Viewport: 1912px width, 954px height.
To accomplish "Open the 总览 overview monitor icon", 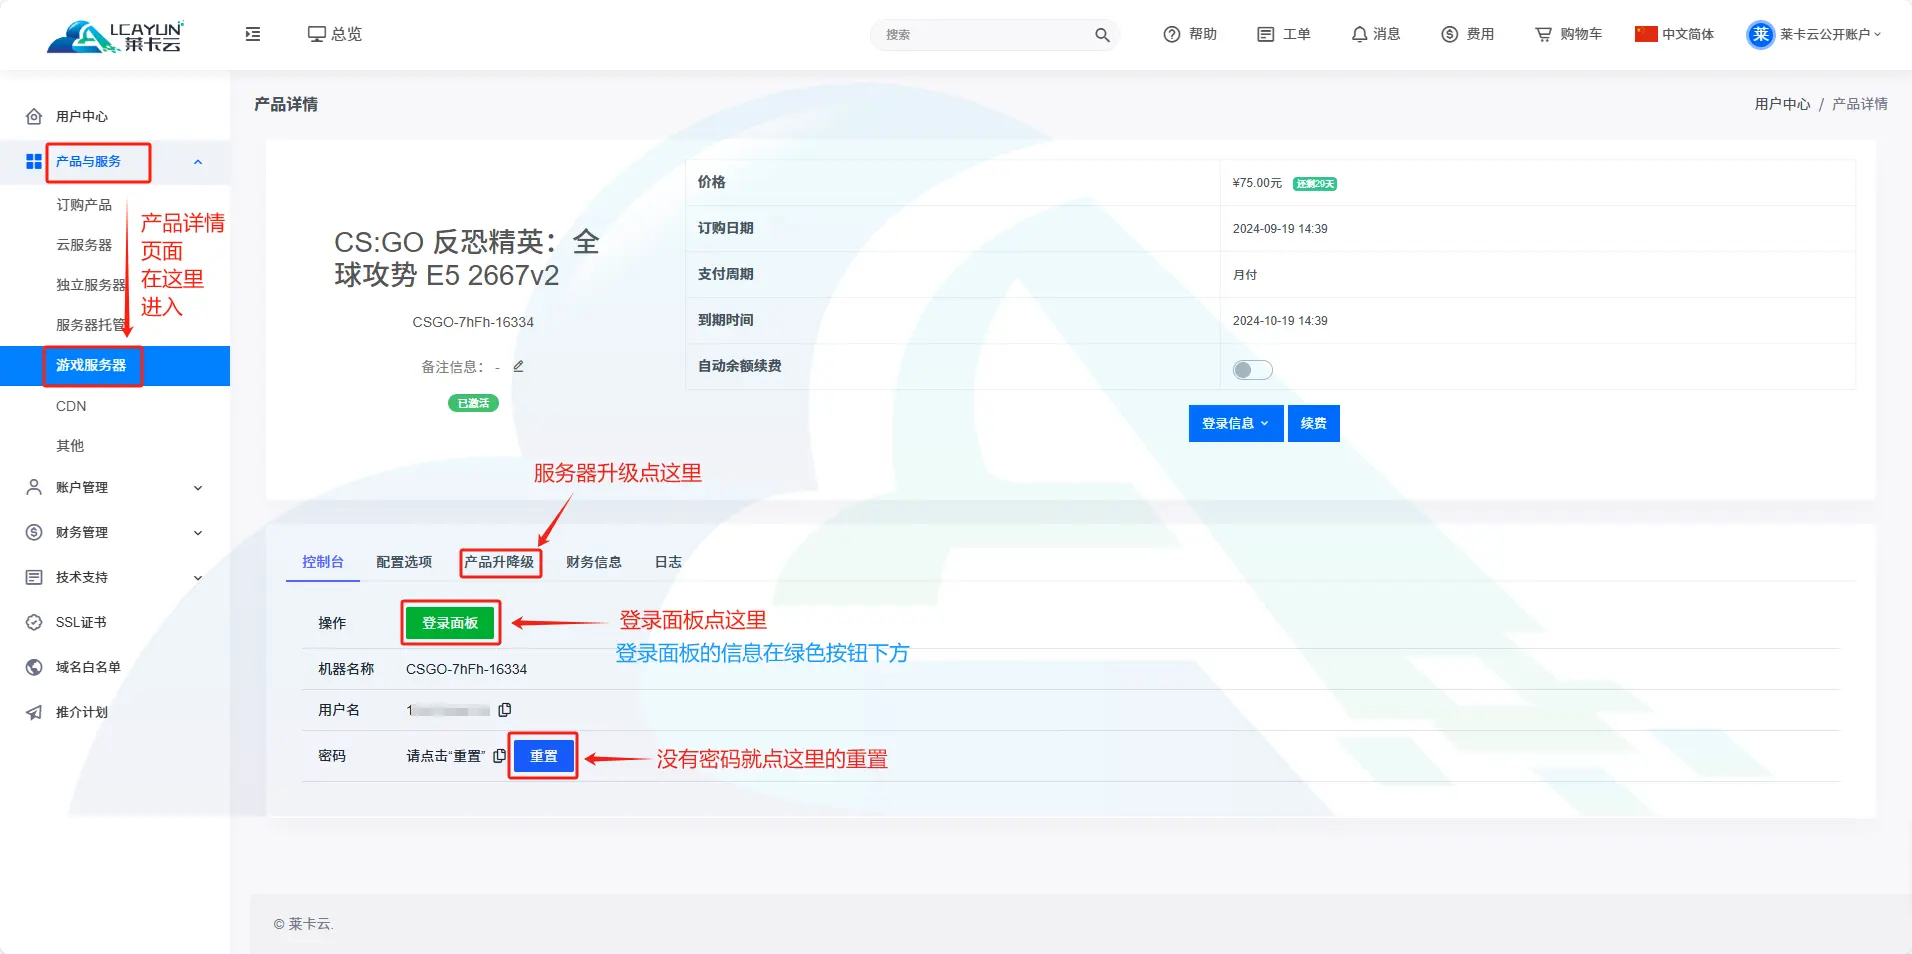I will (x=316, y=34).
